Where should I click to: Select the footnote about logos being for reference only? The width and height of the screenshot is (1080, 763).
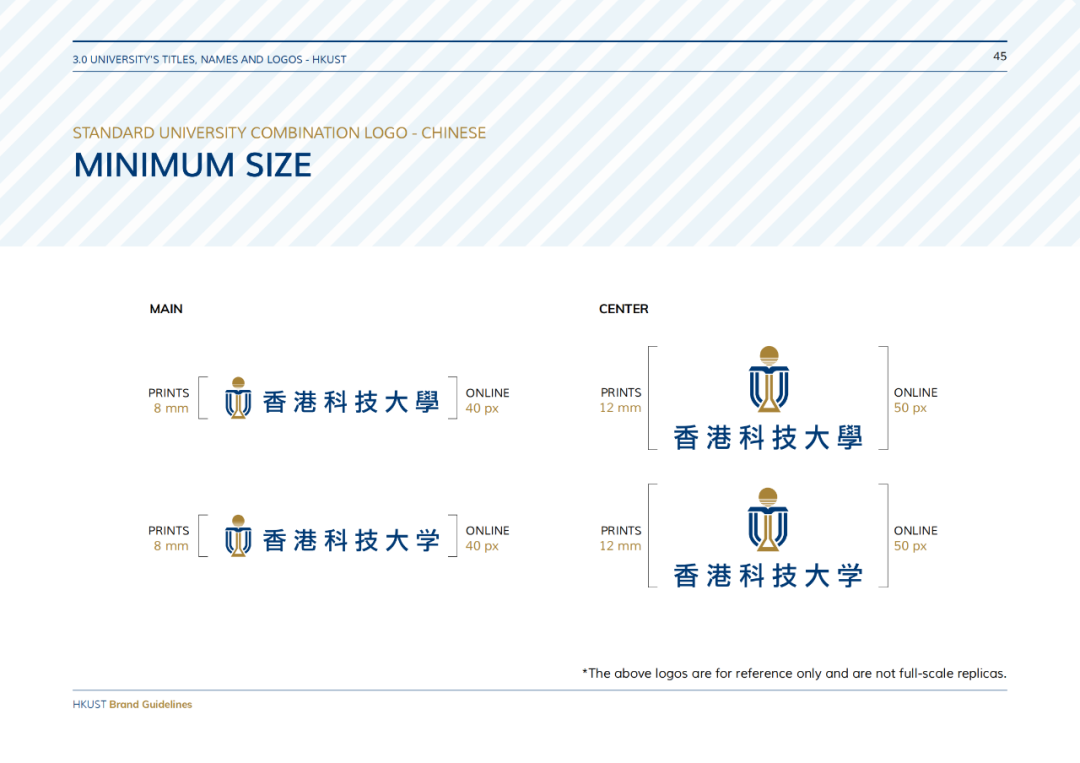point(794,673)
